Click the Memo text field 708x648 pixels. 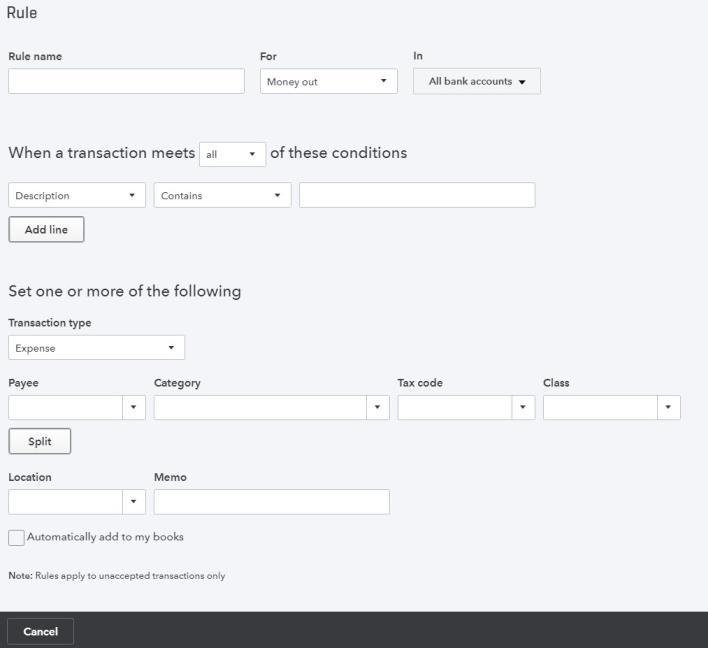point(272,502)
